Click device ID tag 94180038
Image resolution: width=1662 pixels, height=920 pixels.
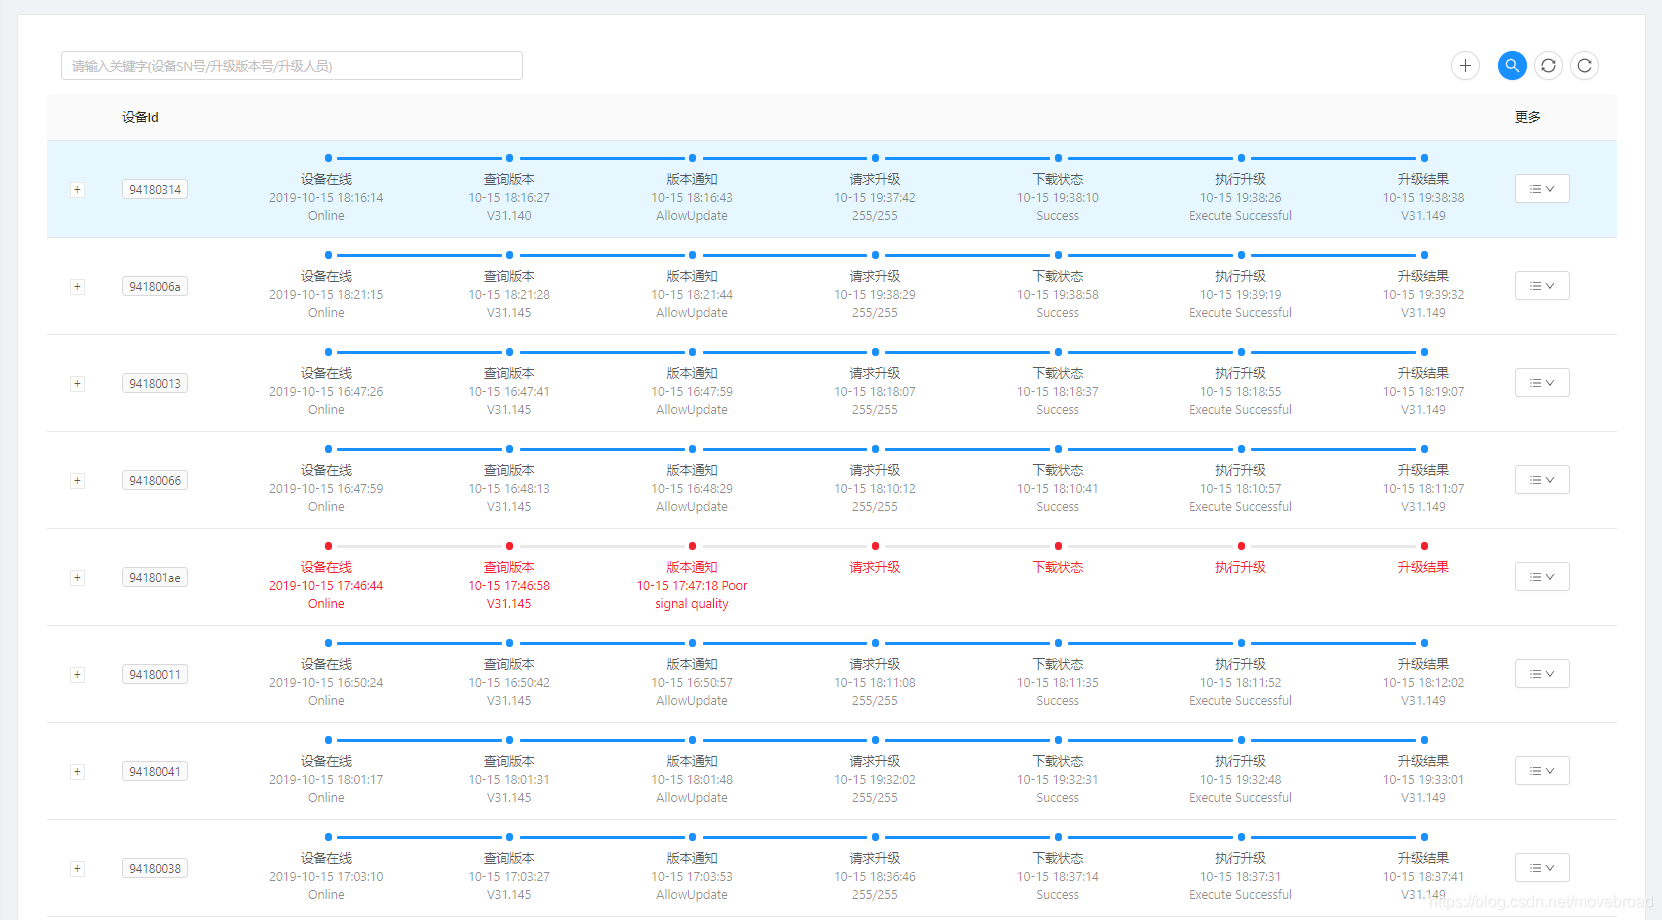click(x=155, y=869)
